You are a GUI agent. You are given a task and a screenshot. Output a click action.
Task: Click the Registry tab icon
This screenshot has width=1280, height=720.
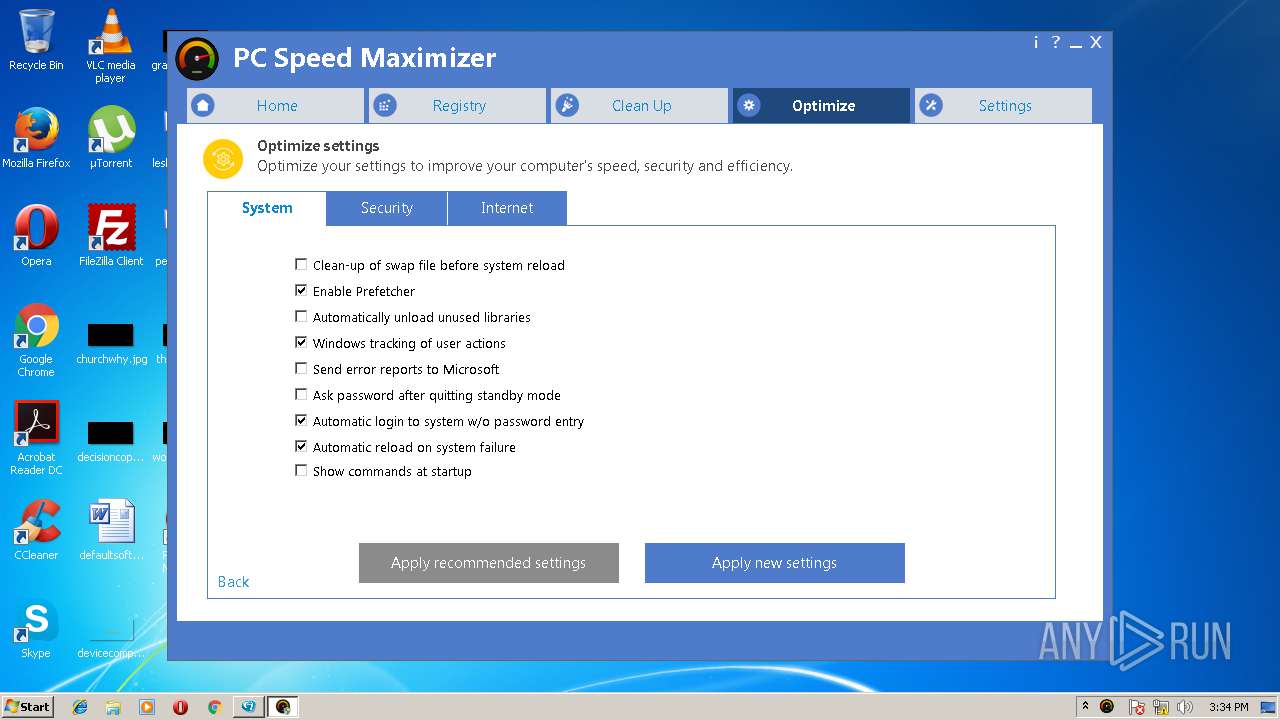pos(385,106)
